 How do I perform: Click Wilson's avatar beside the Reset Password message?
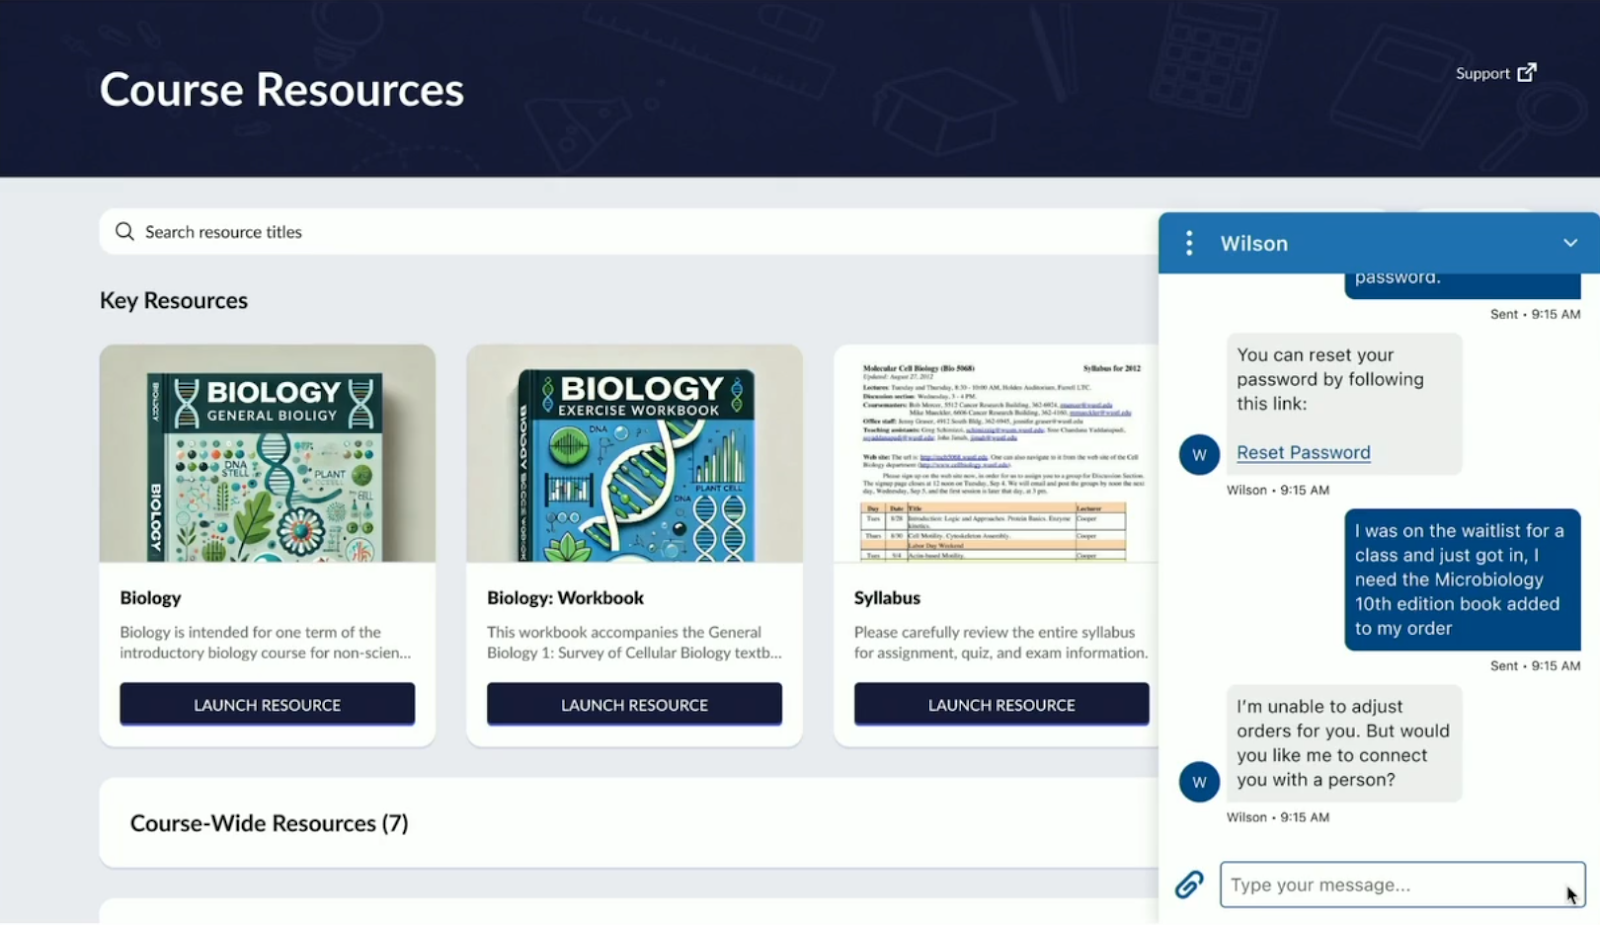pyautogui.click(x=1199, y=455)
